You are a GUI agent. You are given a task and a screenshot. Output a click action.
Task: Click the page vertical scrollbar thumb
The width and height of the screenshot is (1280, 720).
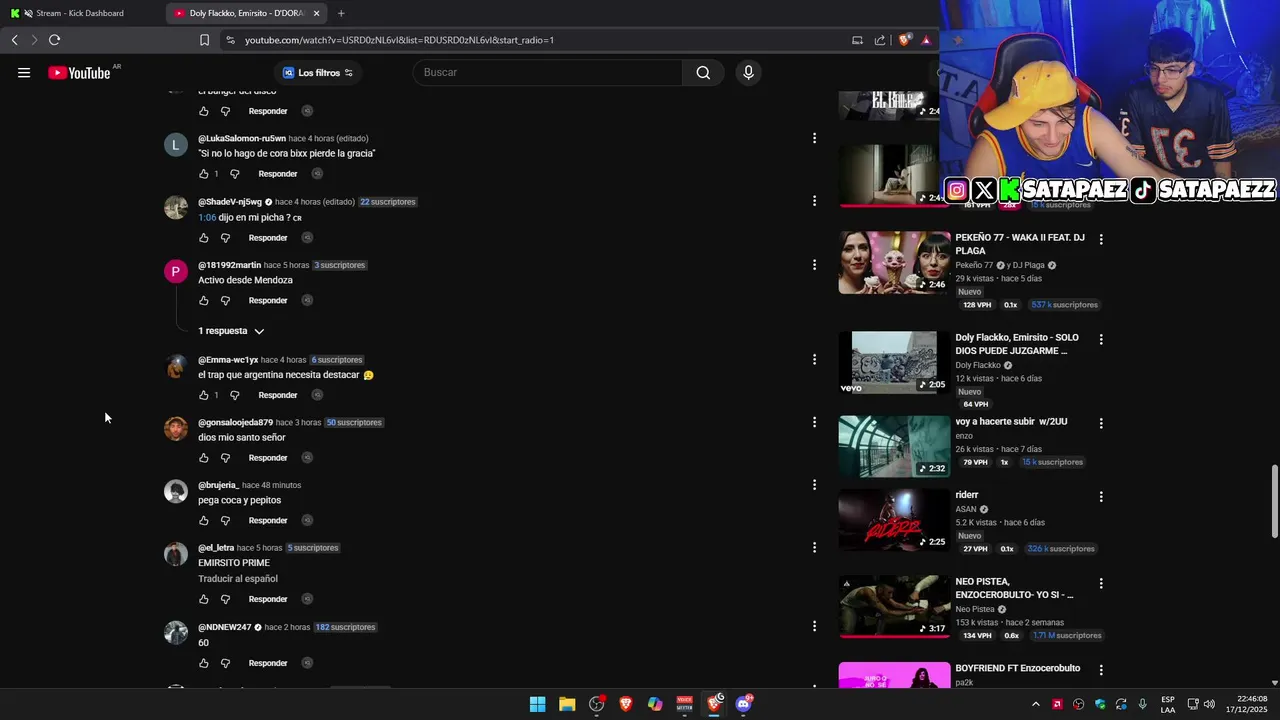1274,502
